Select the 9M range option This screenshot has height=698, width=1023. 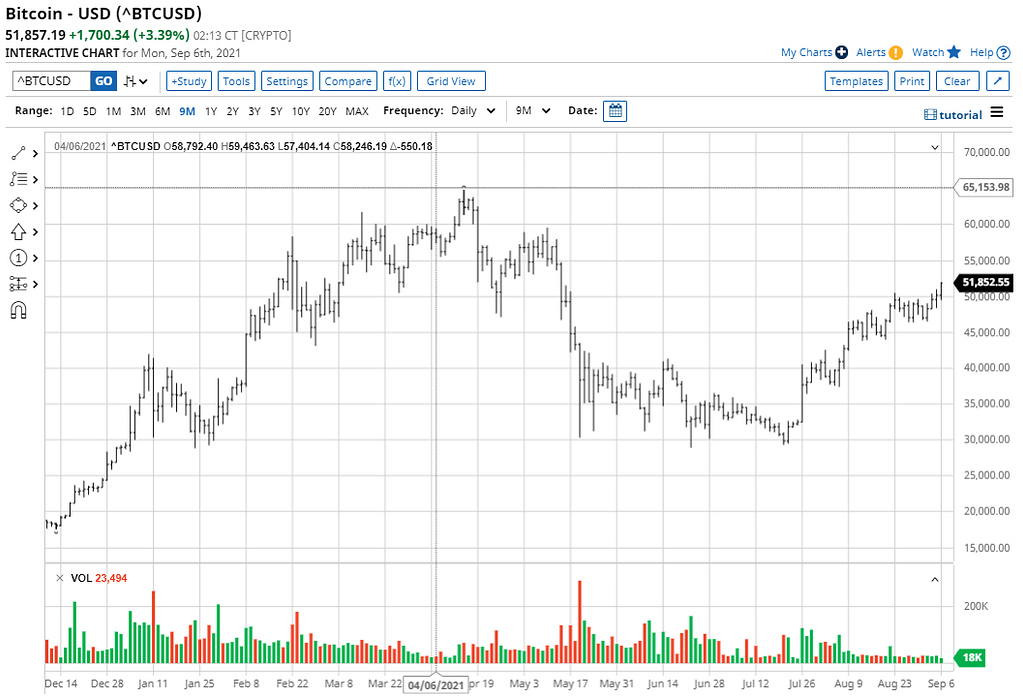[187, 112]
